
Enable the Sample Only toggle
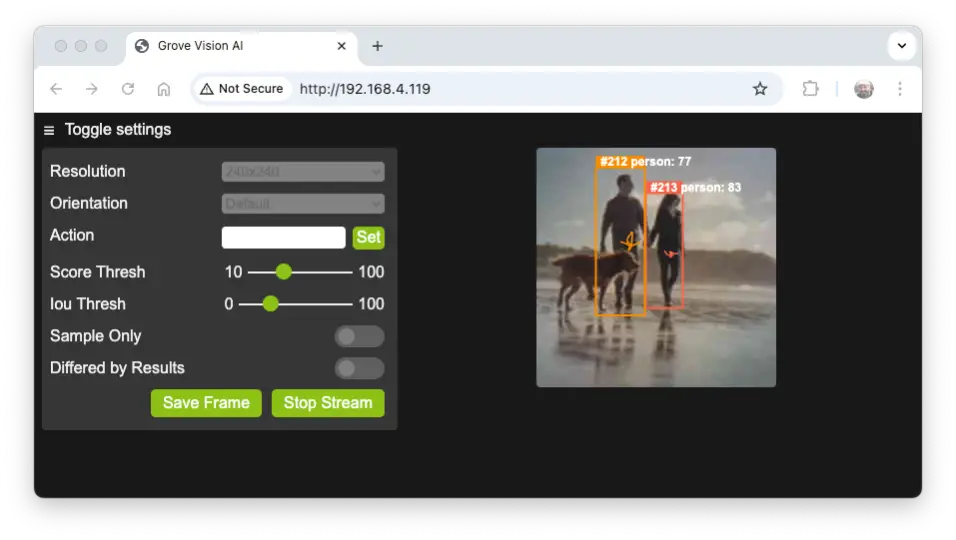point(359,337)
